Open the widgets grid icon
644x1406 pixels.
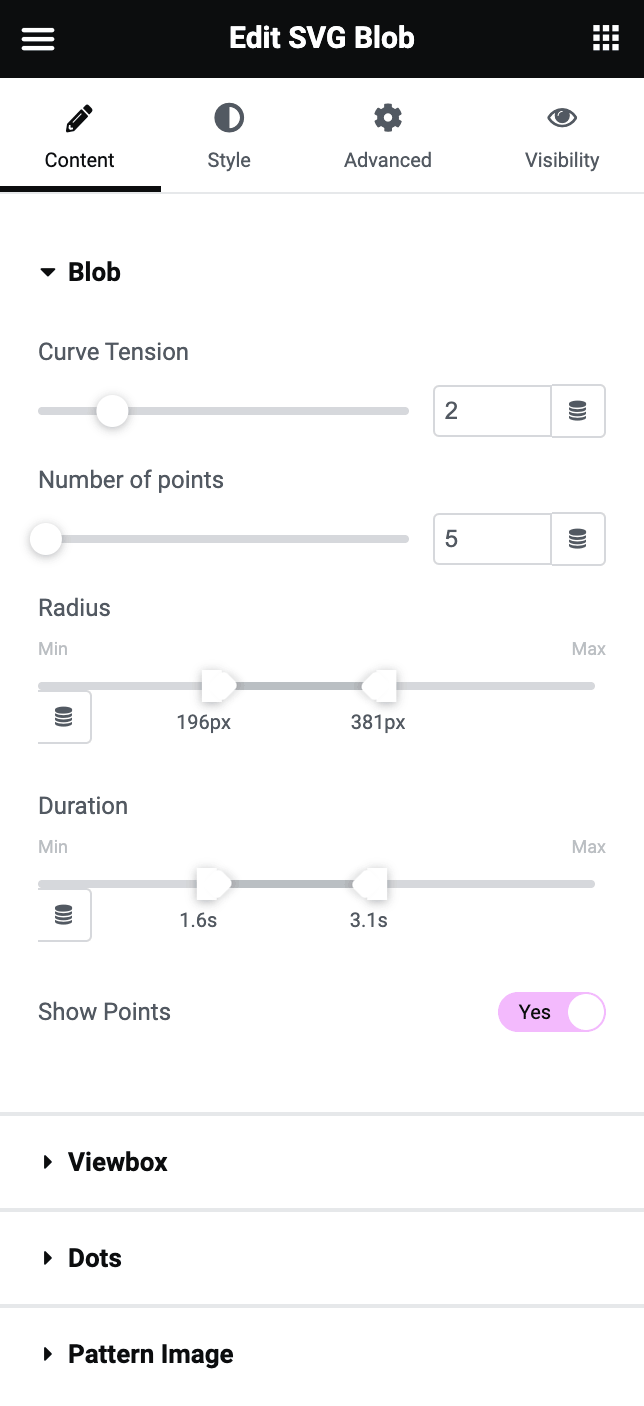click(606, 39)
